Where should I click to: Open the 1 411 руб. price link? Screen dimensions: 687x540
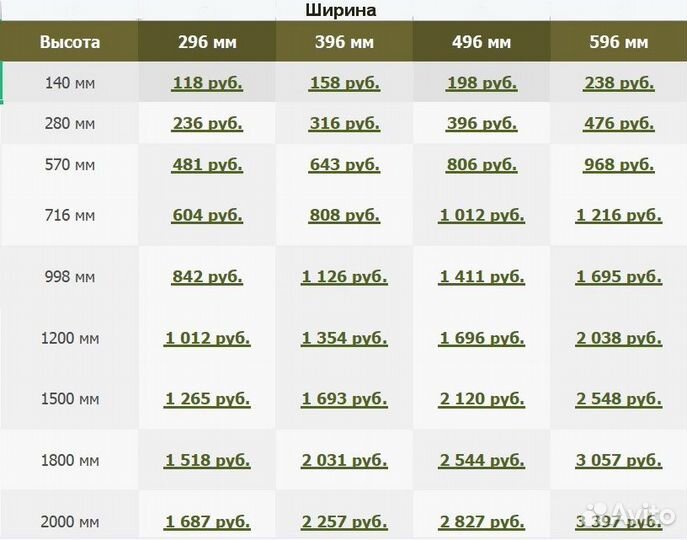click(481, 276)
